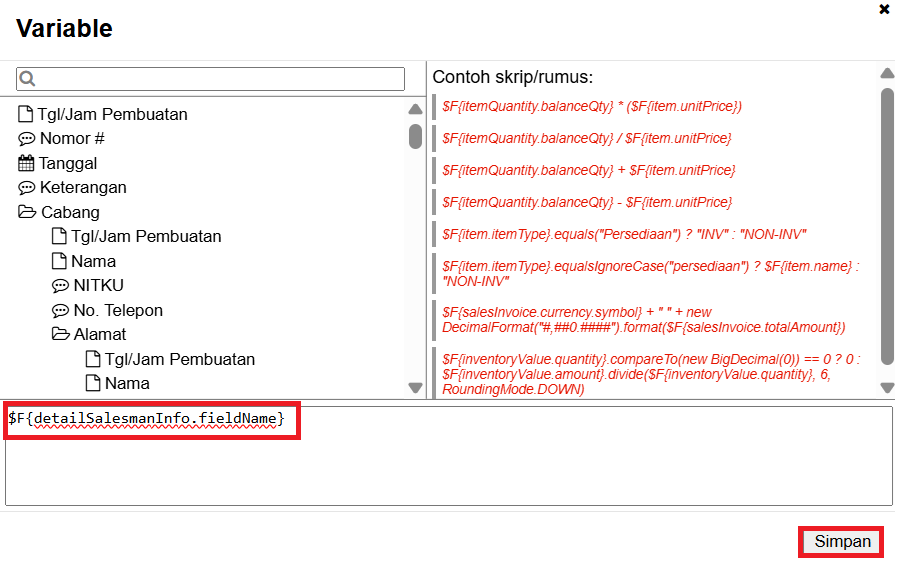Screen dimensions: 903x569
Task: Click the example scrollbar down arrow
Action: tap(886, 387)
